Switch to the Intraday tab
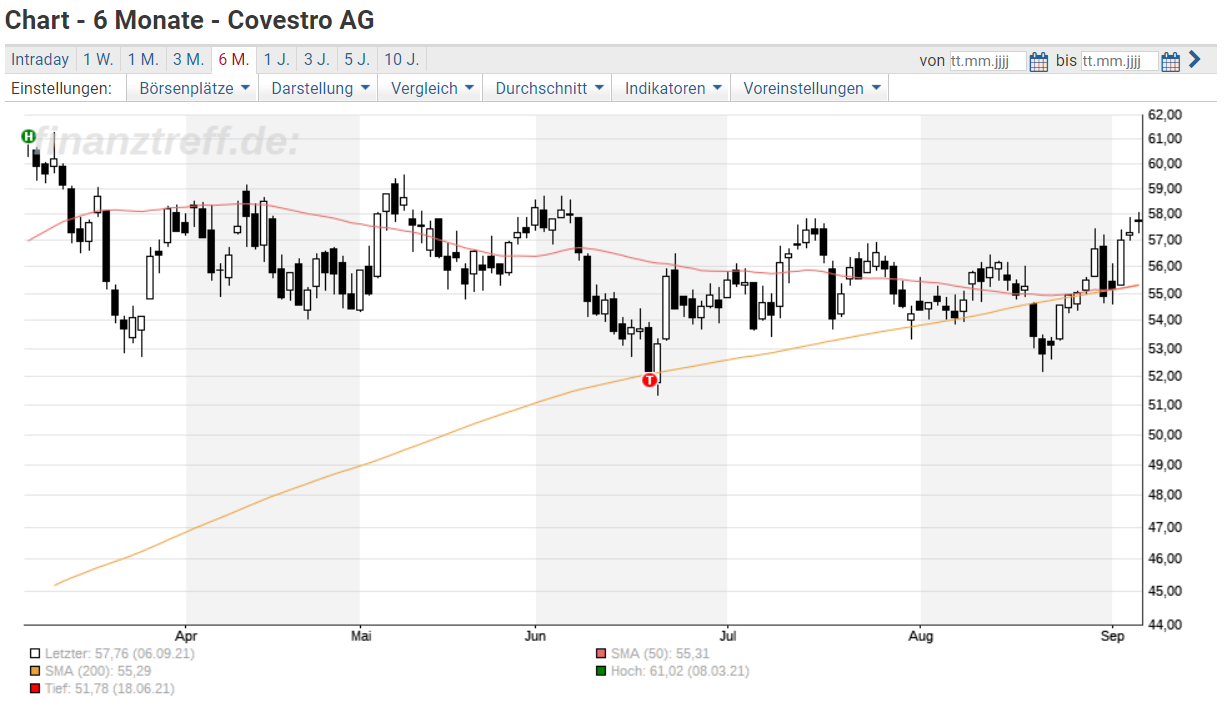Viewport: 1224px width, 710px height. 40,60
